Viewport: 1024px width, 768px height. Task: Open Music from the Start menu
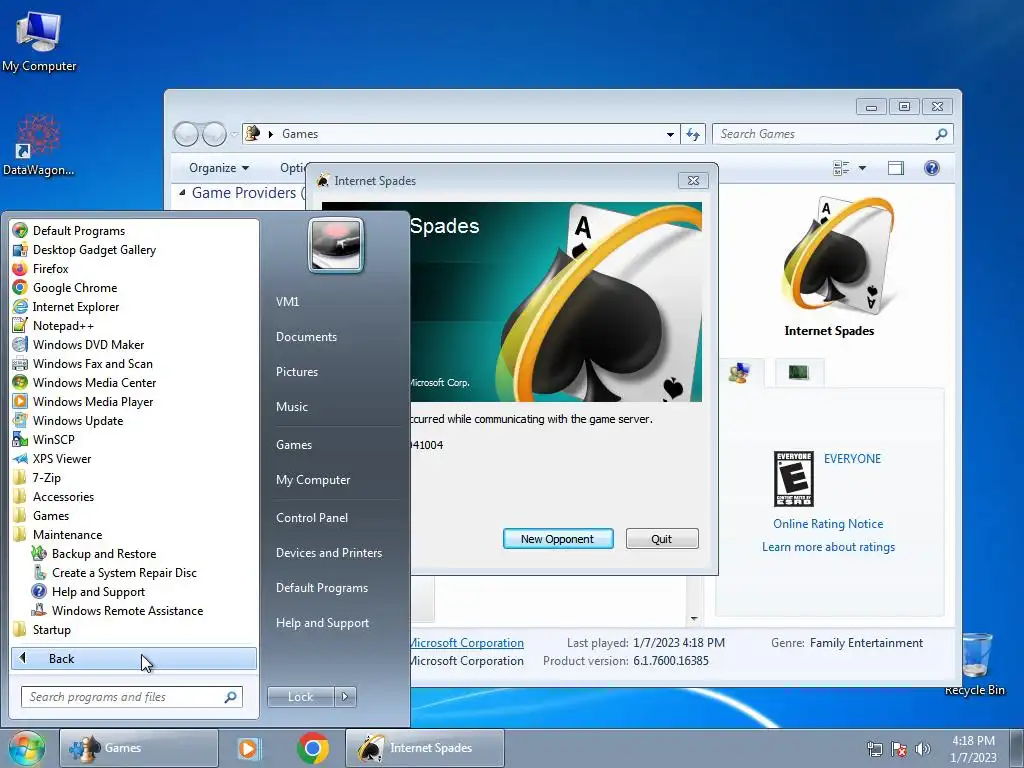pyautogui.click(x=291, y=407)
